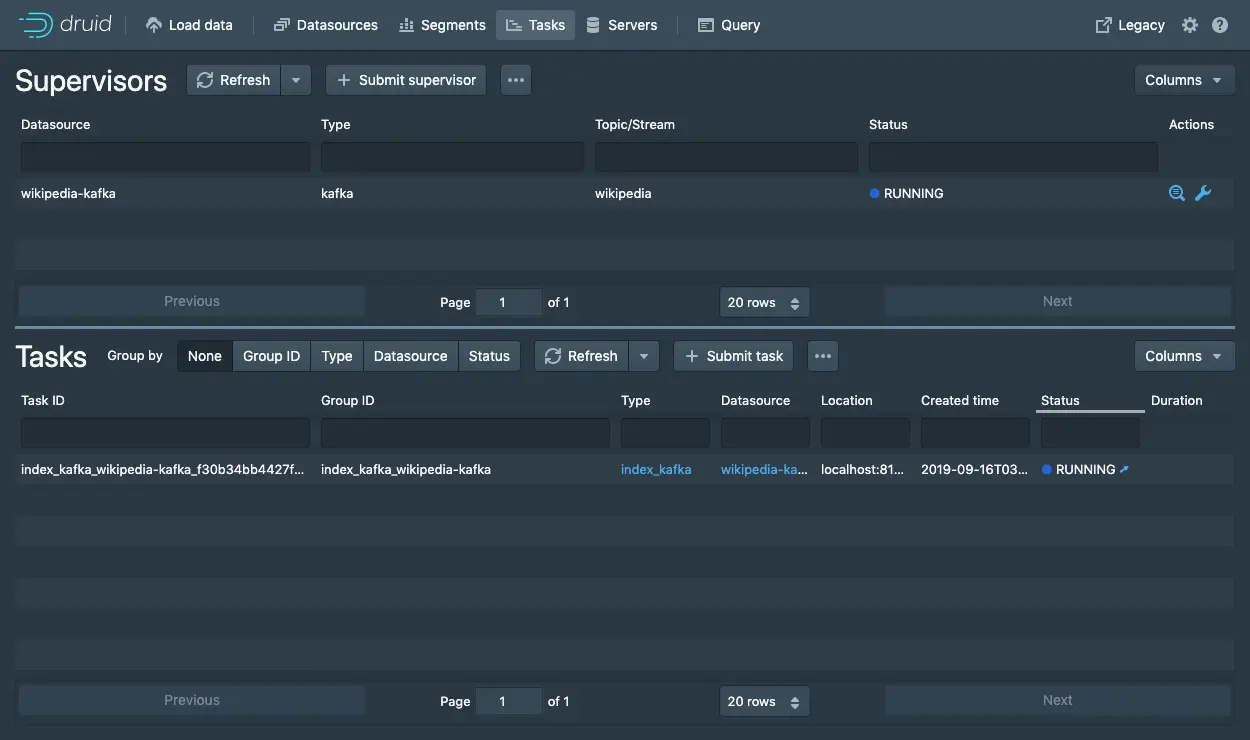The image size is (1250, 740).
Task: Change Tasks rows-per-page dropdown
Action: pos(764,701)
